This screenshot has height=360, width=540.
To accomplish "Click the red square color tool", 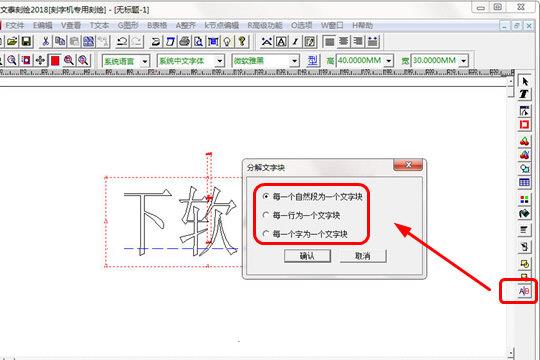I will (x=55, y=61).
